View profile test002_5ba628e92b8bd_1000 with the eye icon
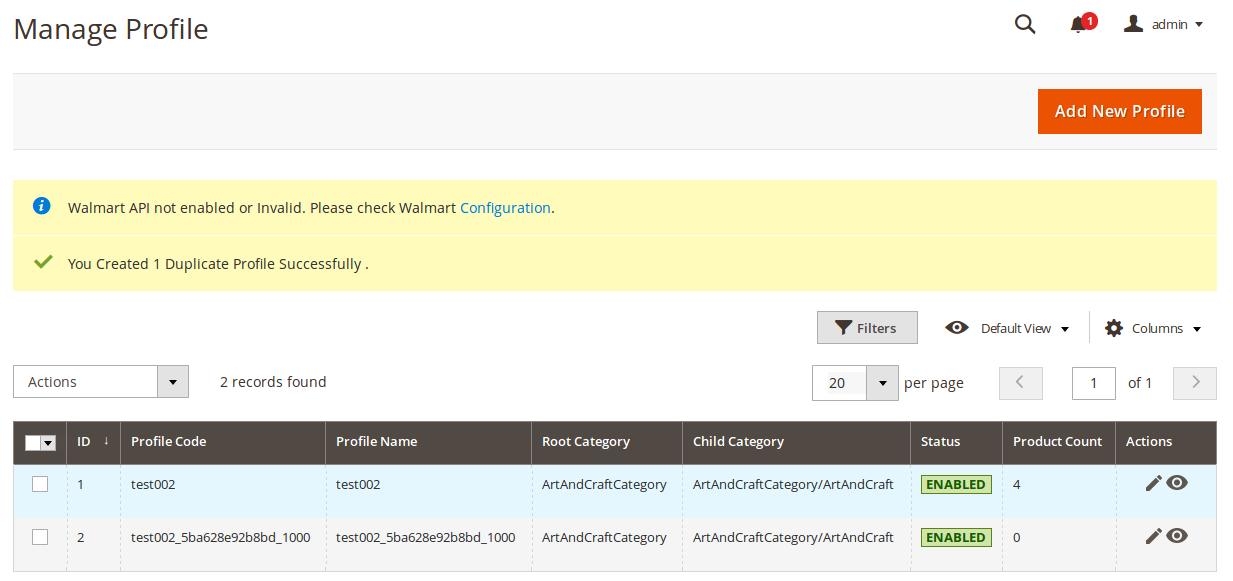 click(x=1177, y=536)
